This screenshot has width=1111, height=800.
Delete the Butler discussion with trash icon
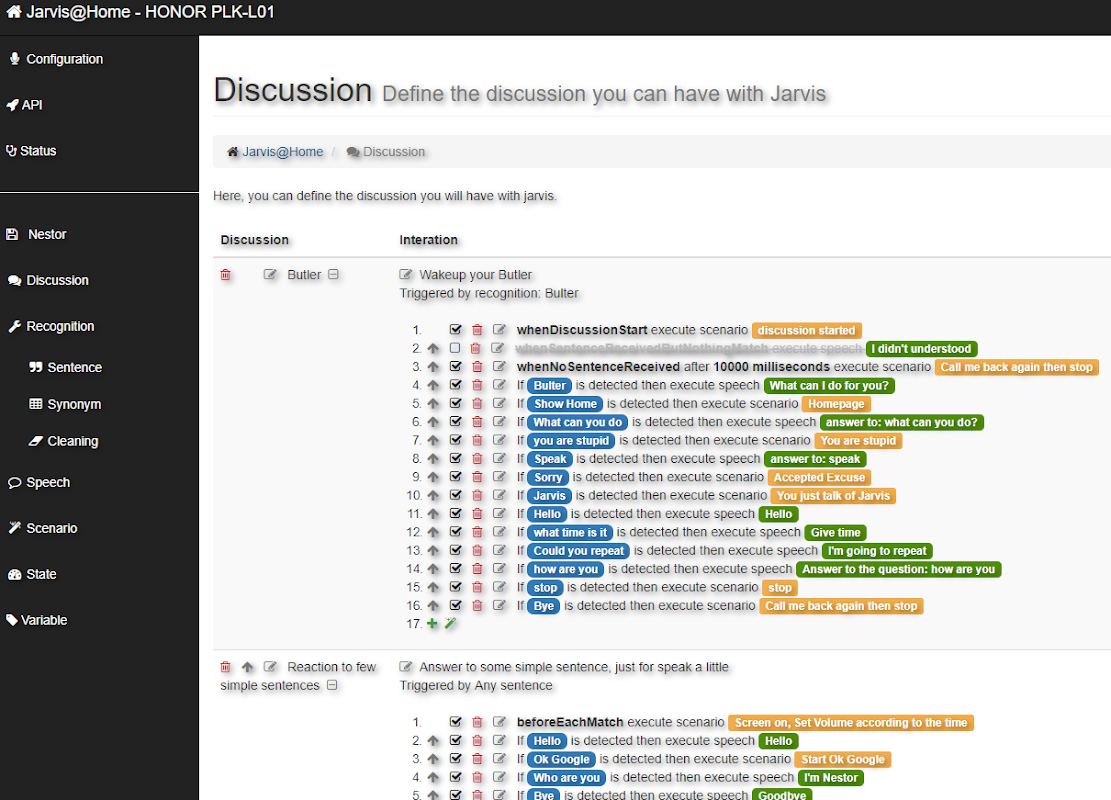point(225,275)
